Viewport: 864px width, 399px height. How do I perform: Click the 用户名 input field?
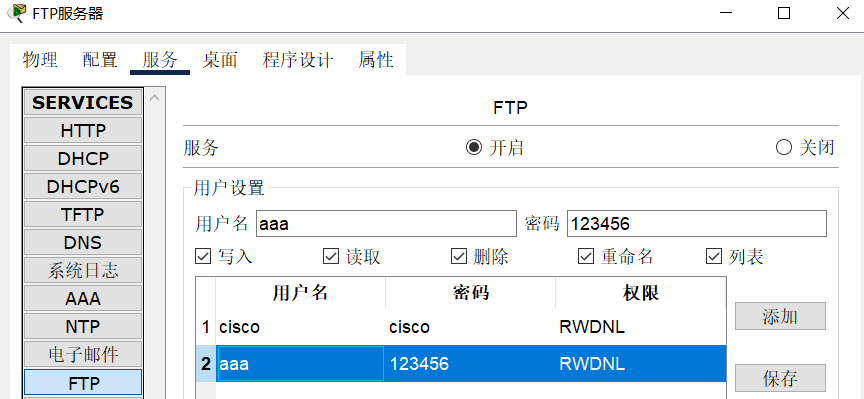[x=386, y=224]
